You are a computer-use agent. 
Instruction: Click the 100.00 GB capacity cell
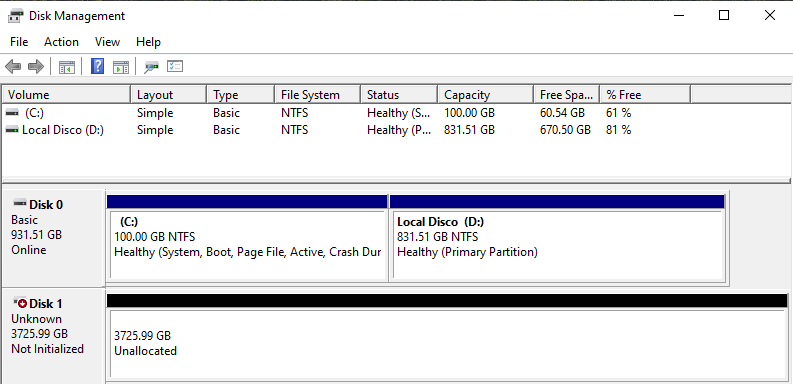(x=469, y=113)
